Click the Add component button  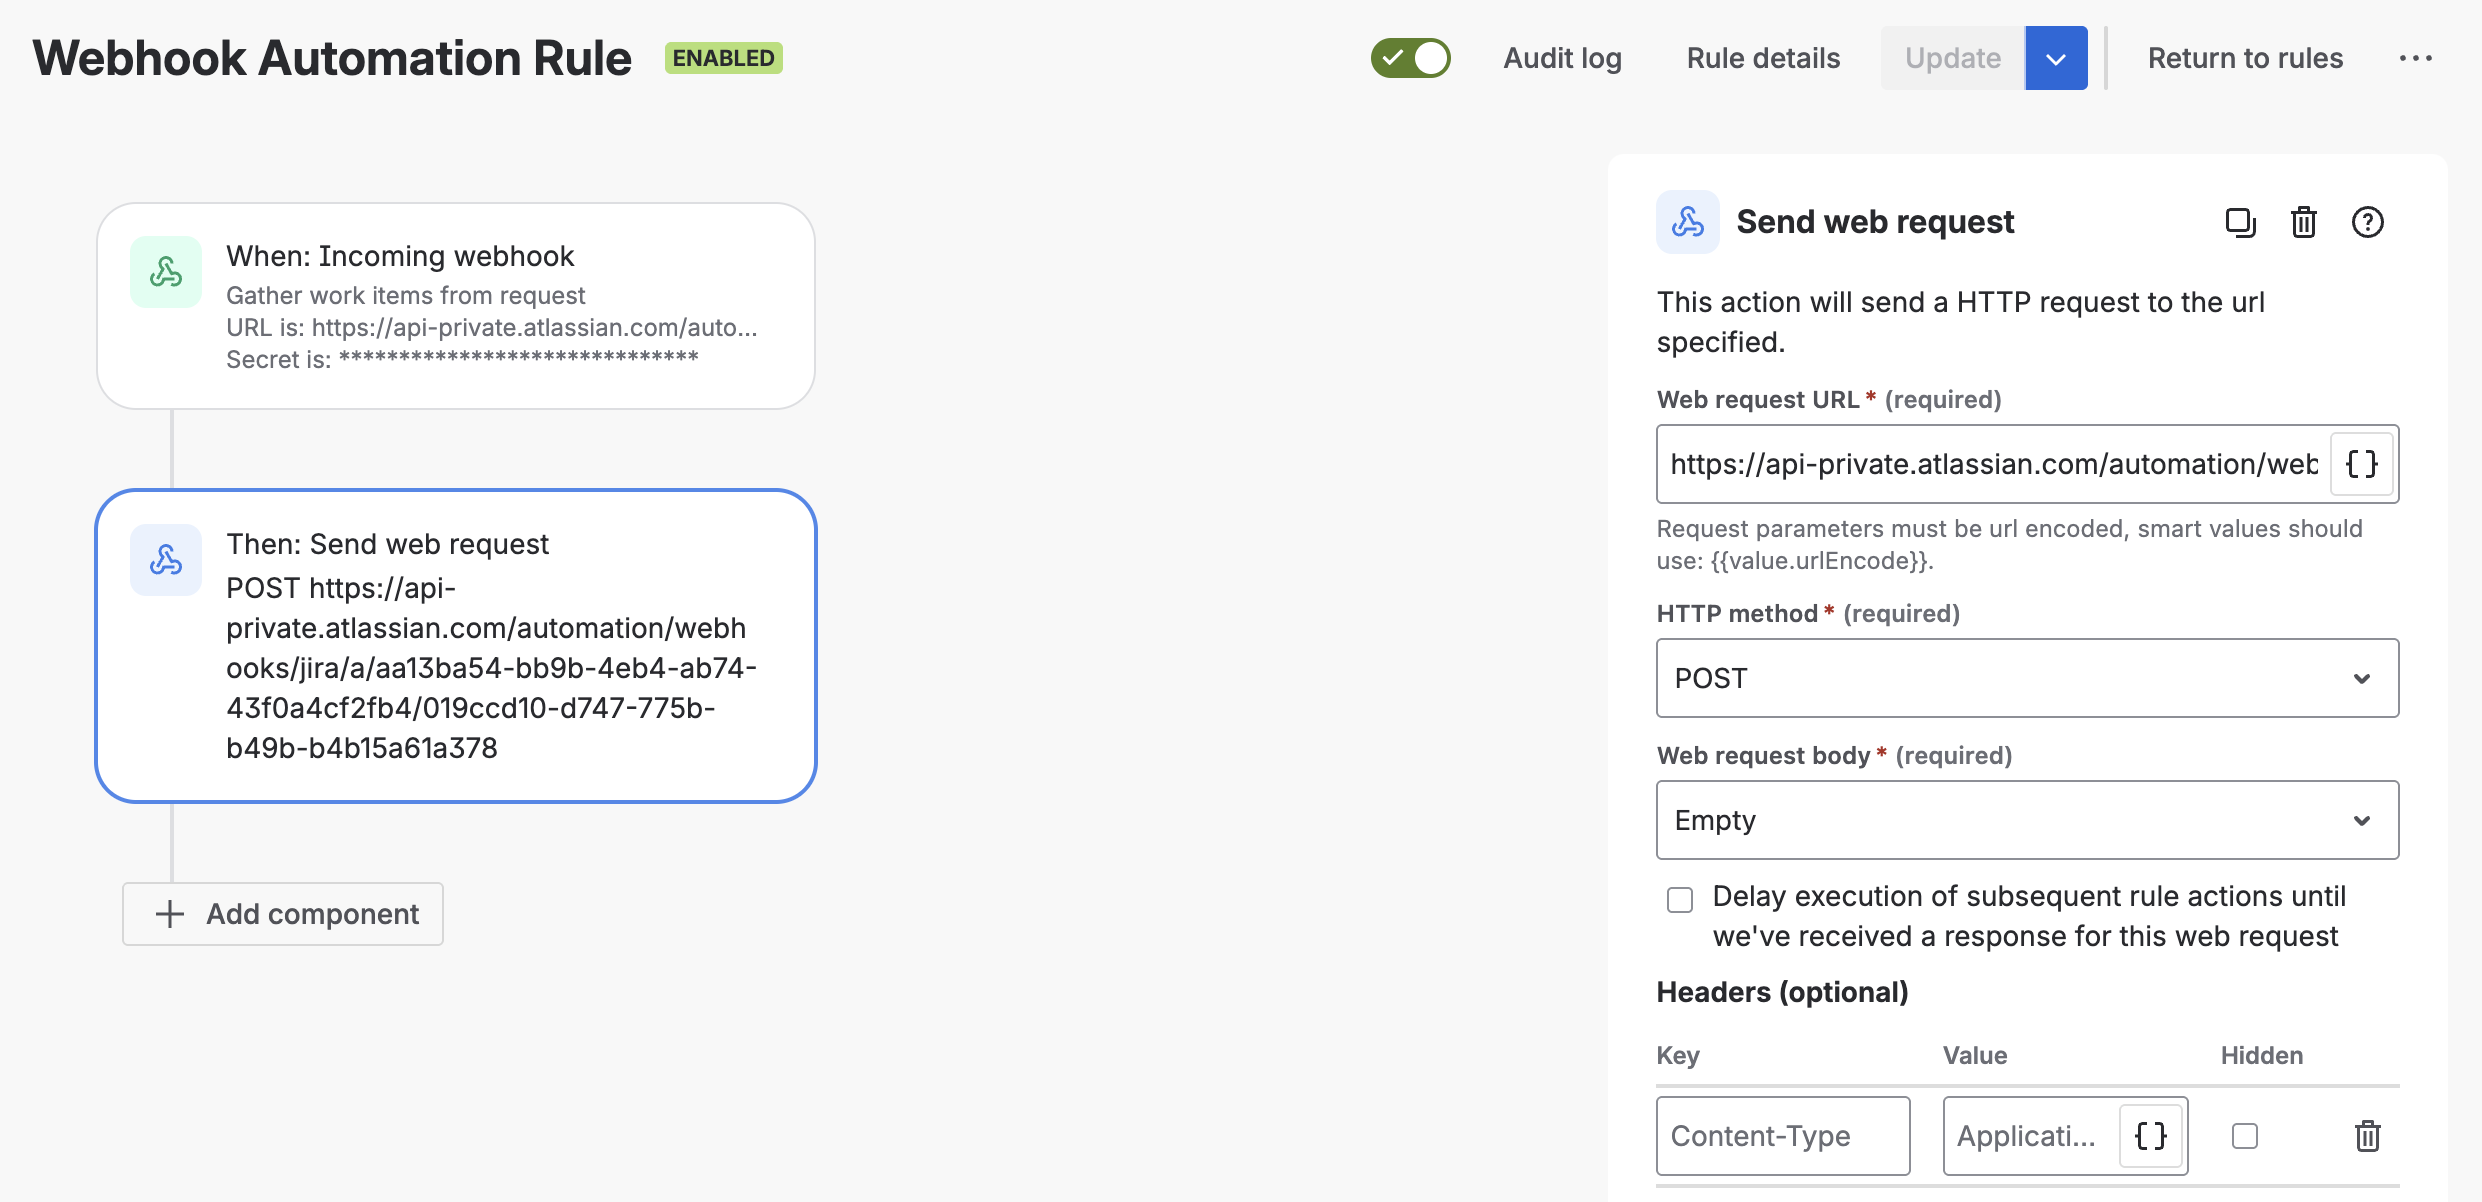(x=283, y=914)
